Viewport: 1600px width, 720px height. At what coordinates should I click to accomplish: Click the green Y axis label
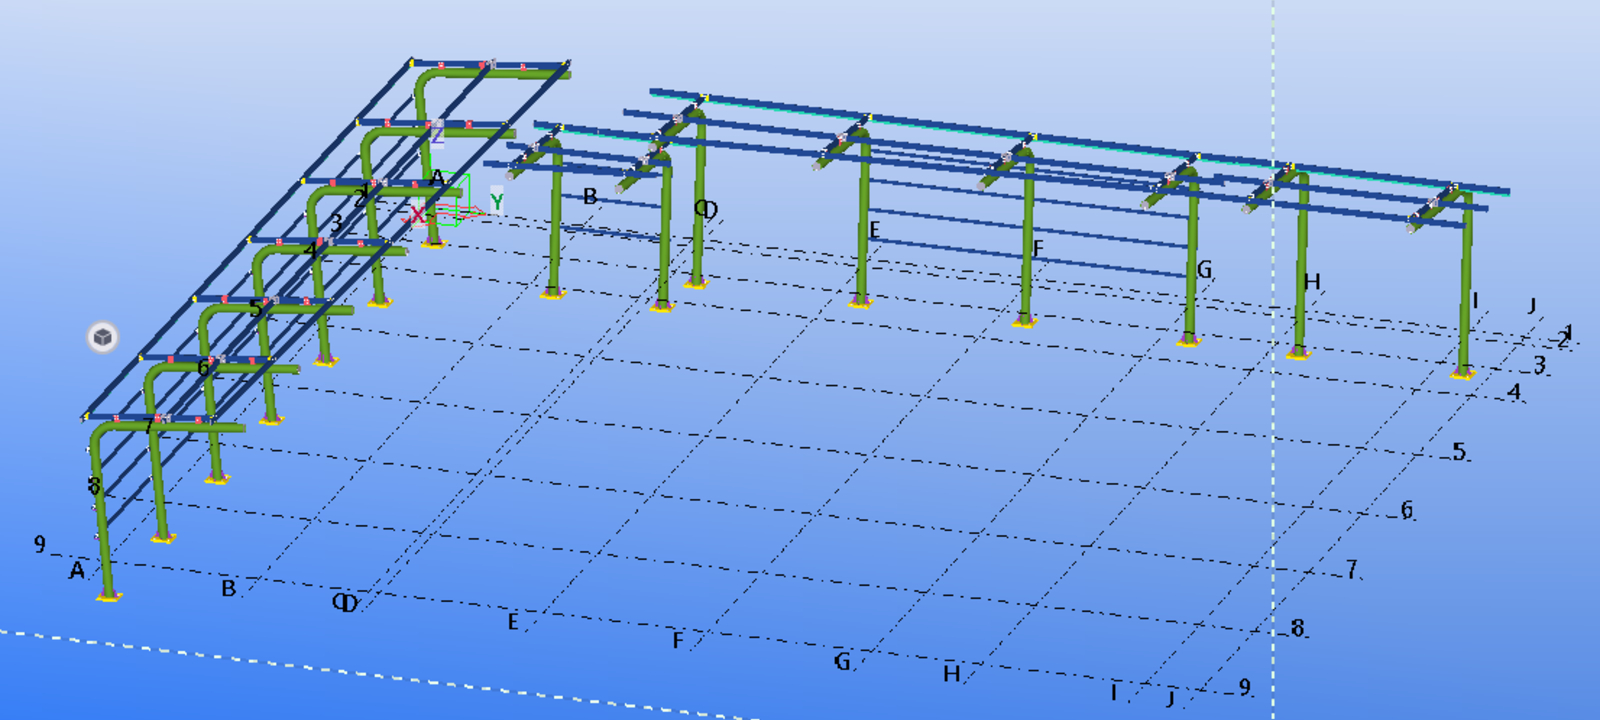point(496,202)
